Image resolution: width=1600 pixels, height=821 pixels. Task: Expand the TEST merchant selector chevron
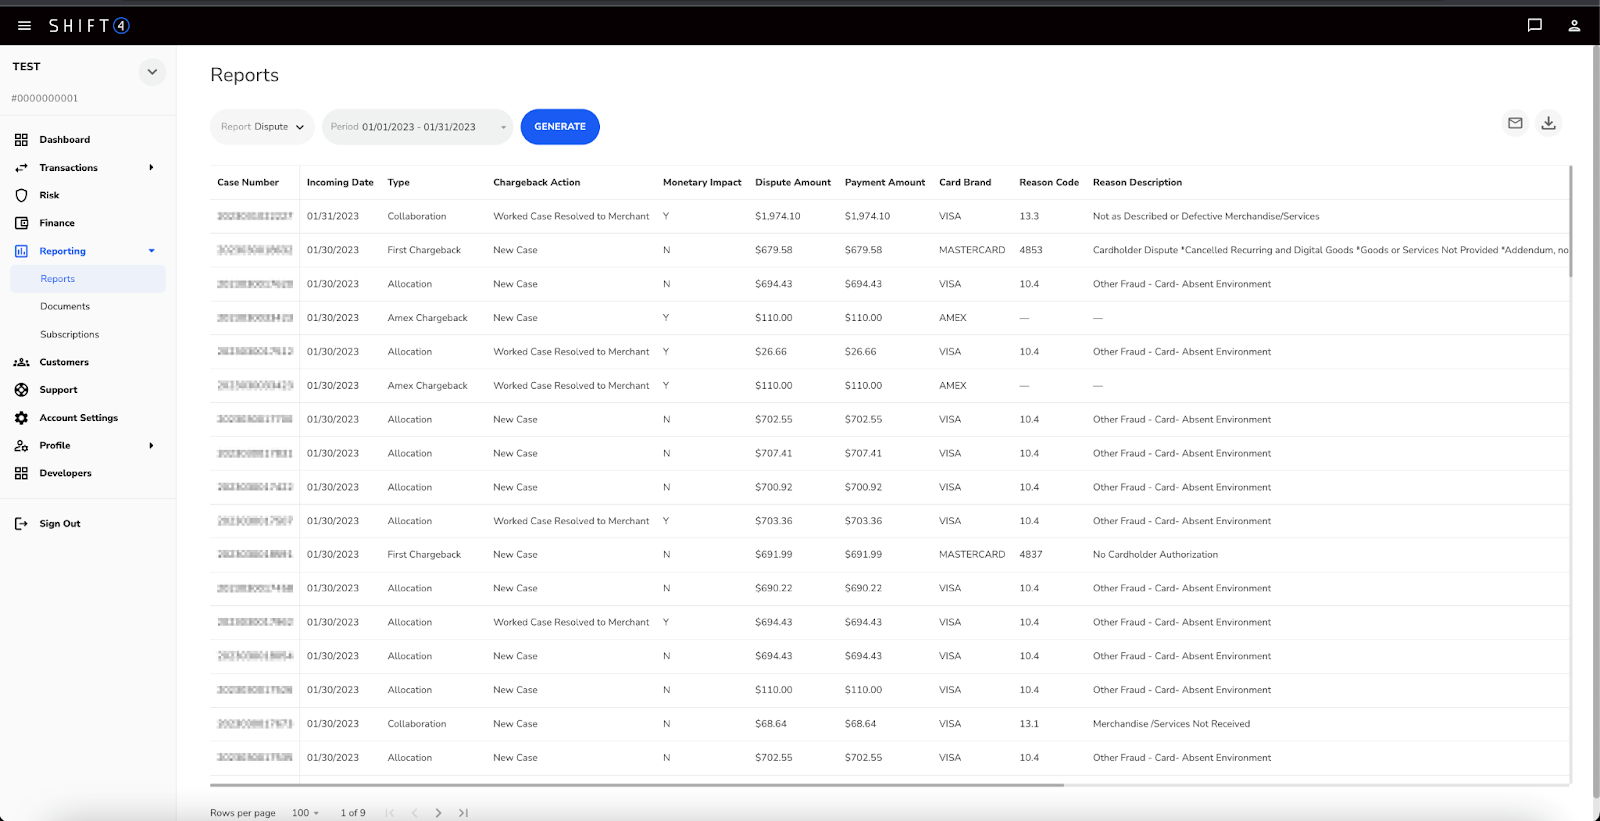(x=152, y=72)
